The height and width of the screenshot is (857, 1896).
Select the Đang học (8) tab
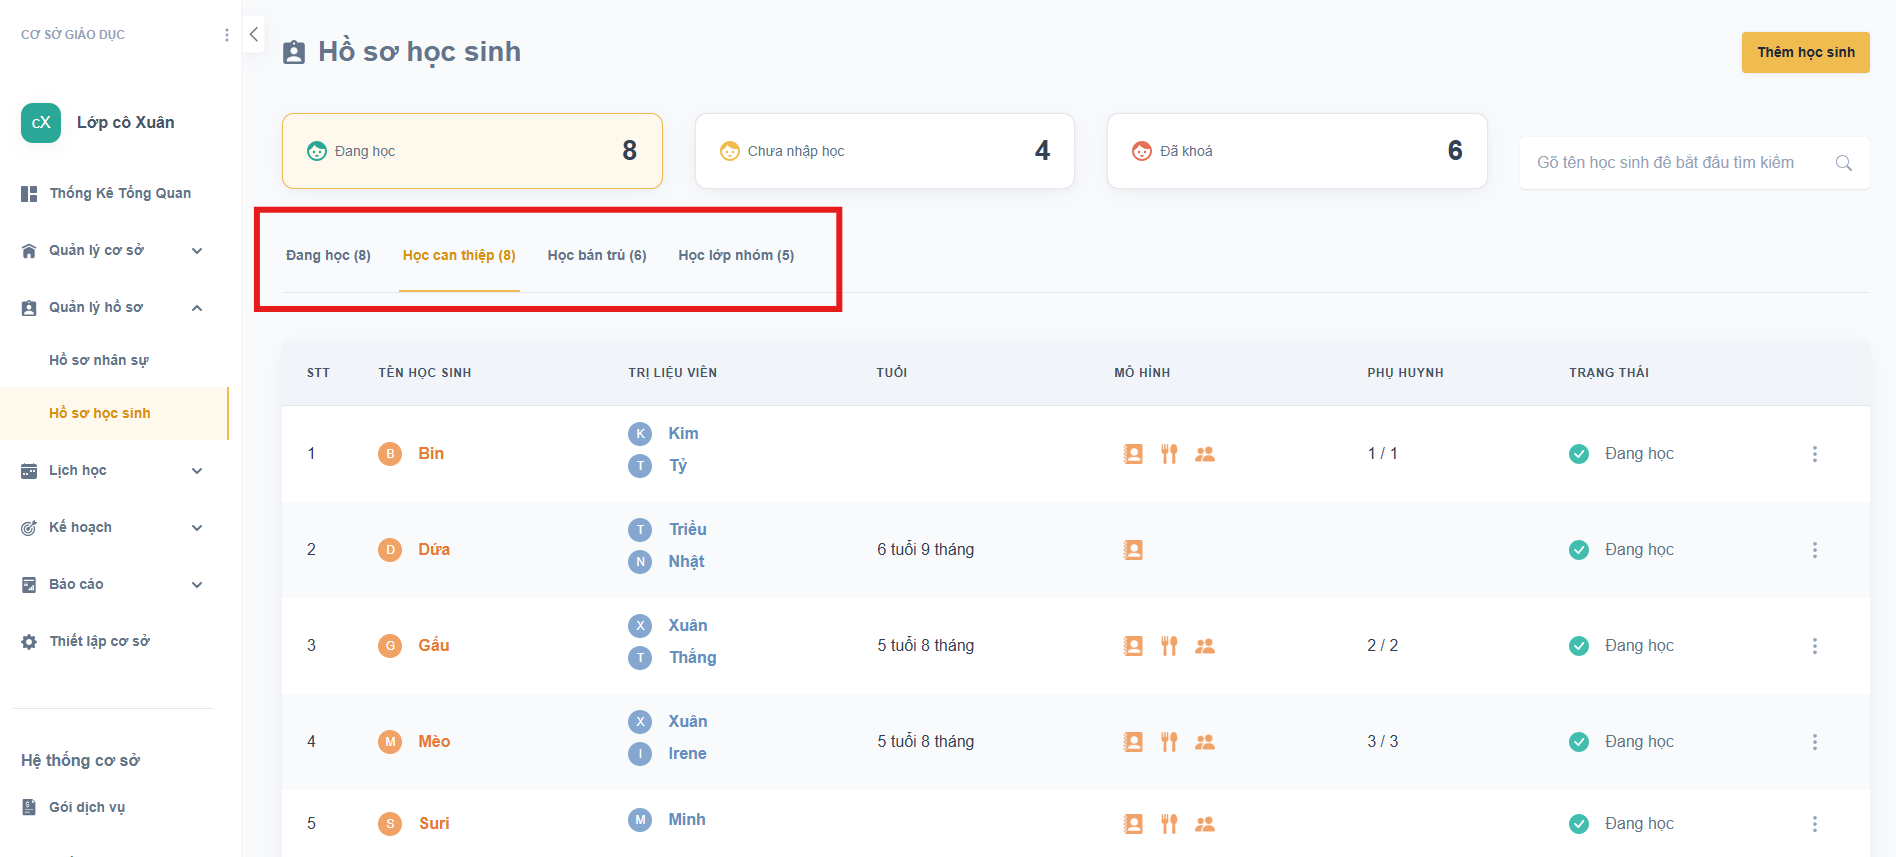(328, 256)
